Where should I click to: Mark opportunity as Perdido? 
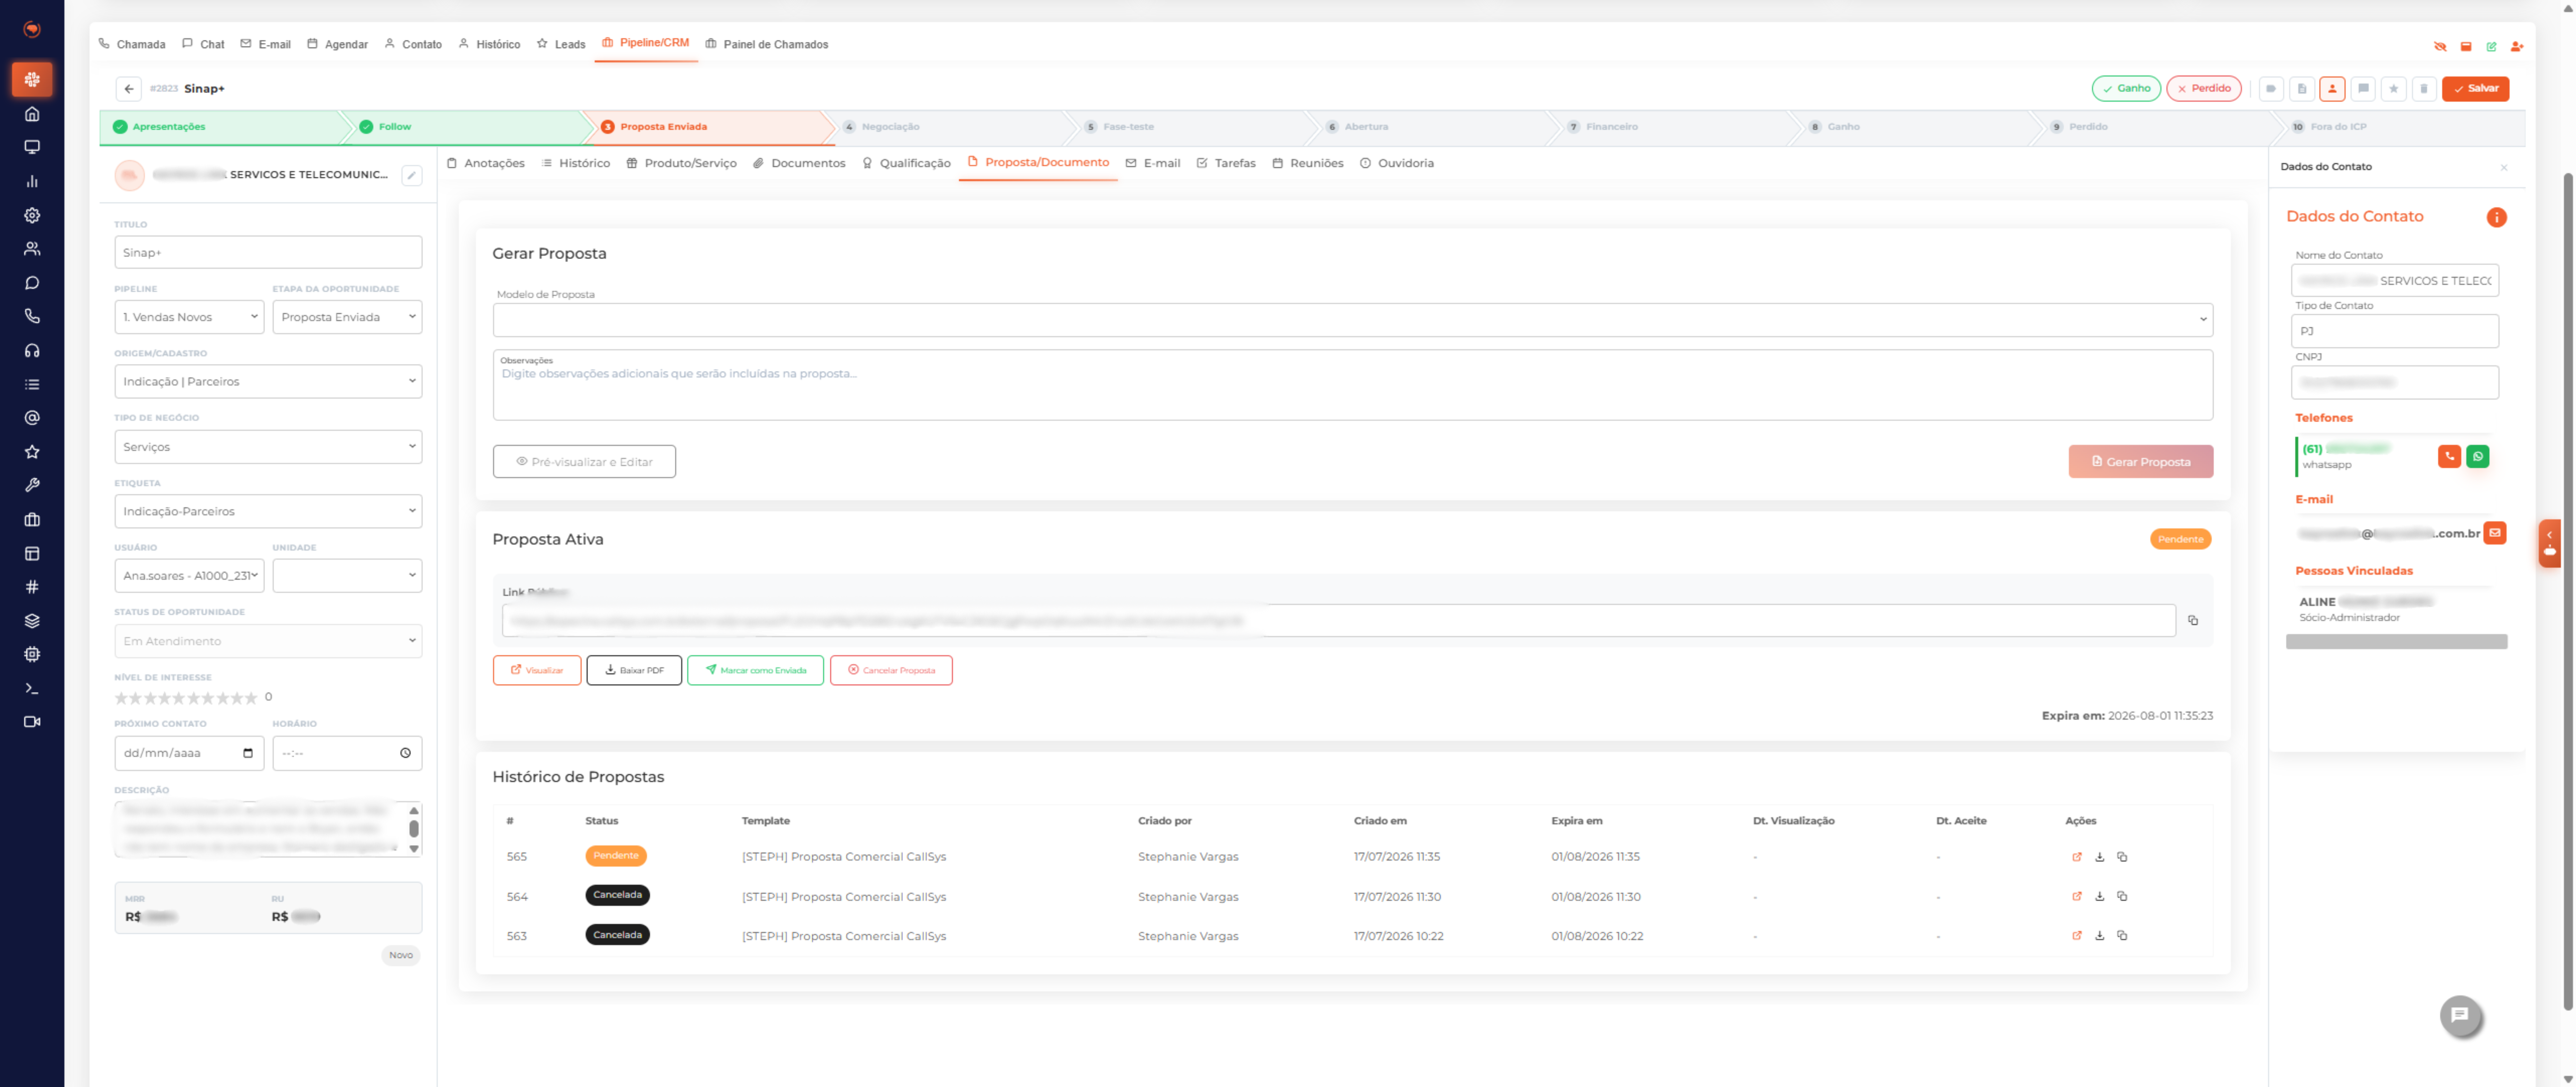click(x=2204, y=89)
